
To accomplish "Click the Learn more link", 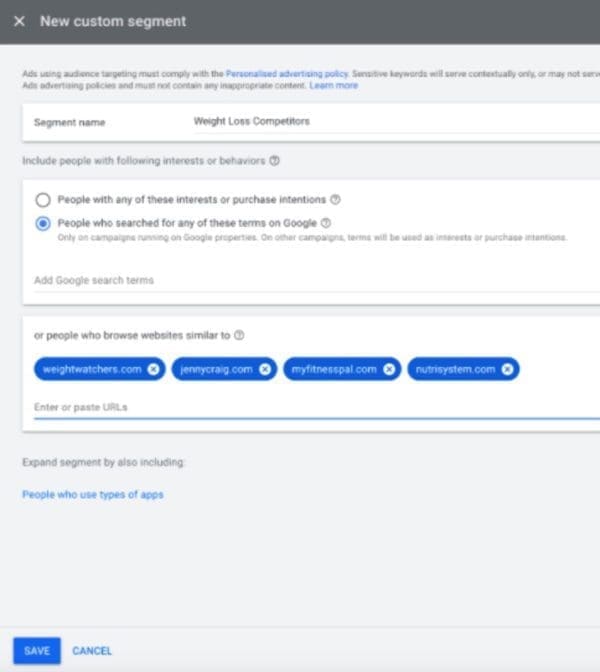I will point(333,86).
